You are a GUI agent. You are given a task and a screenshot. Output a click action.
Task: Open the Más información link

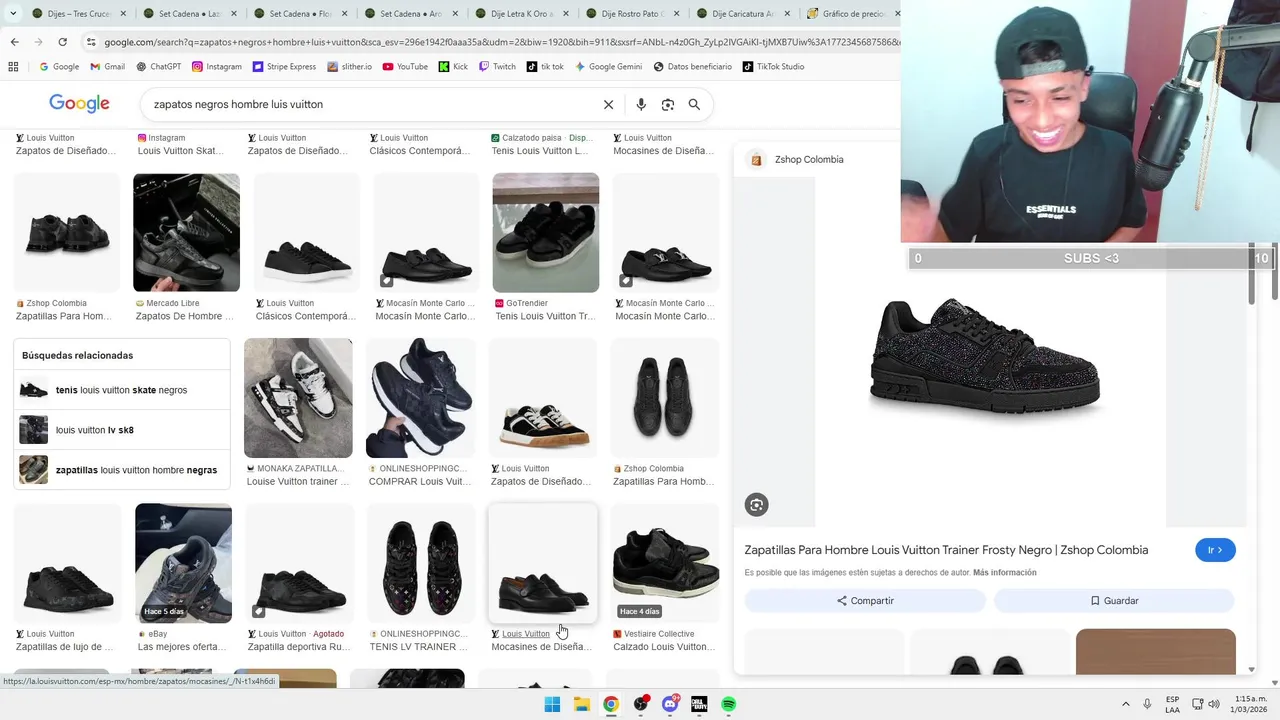point(1005,573)
